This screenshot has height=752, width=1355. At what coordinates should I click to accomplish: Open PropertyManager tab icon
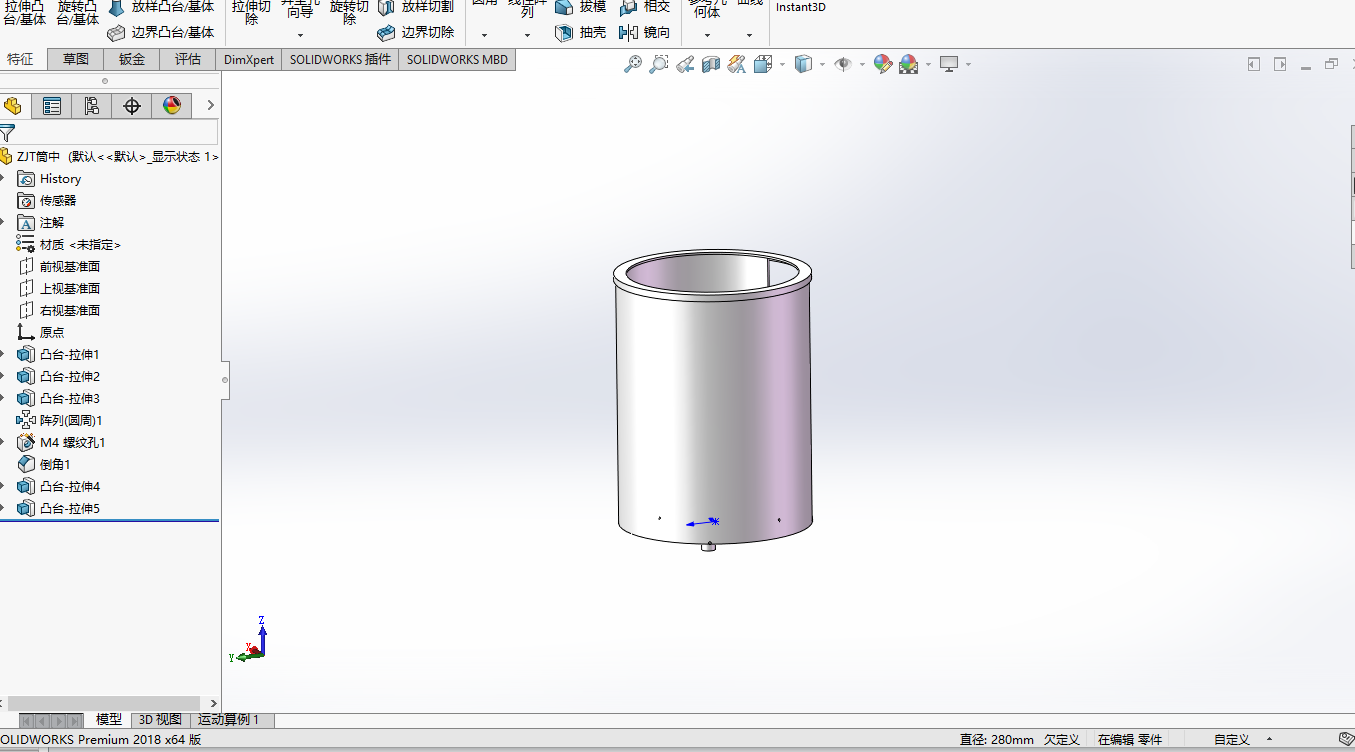[x=52, y=106]
